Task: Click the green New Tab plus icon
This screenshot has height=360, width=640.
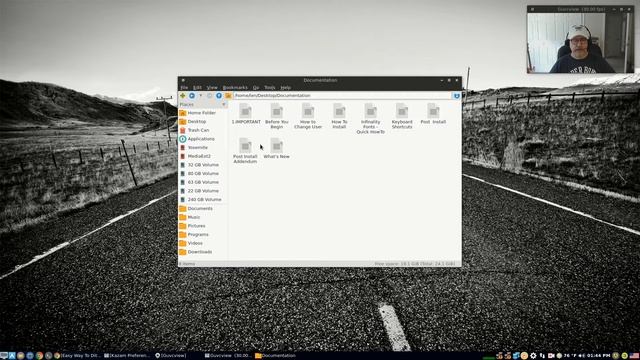Action: (182, 96)
